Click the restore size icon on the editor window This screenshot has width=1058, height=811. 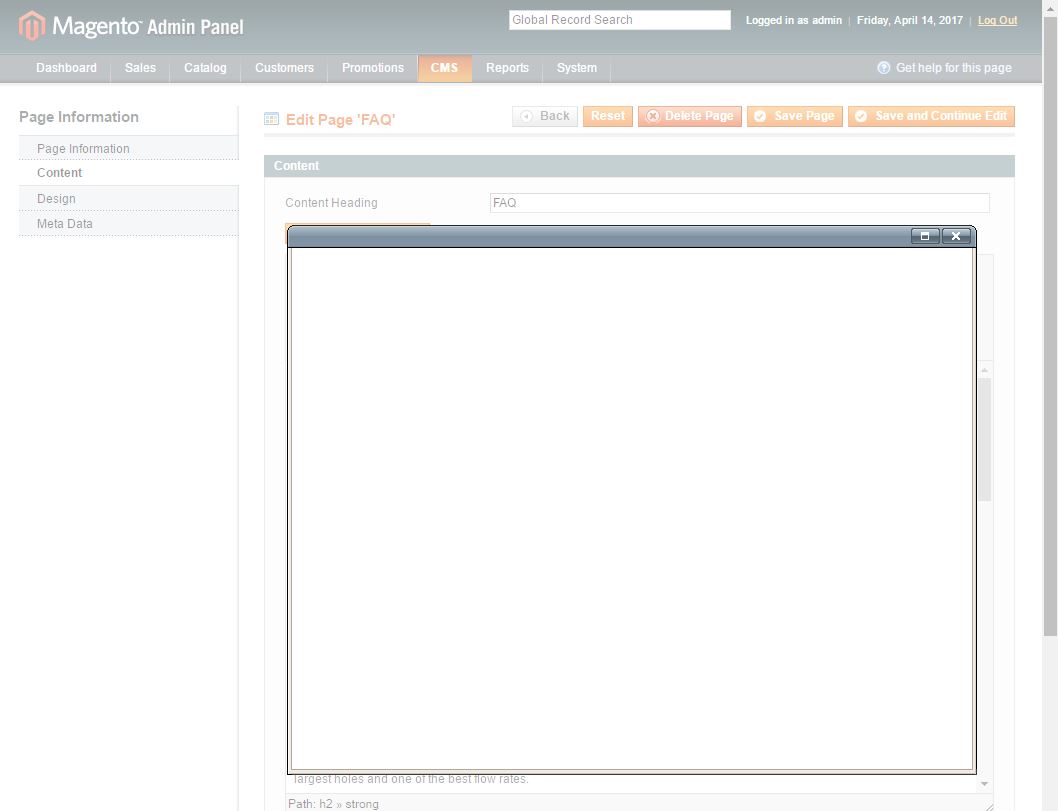click(x=925, y=236)
